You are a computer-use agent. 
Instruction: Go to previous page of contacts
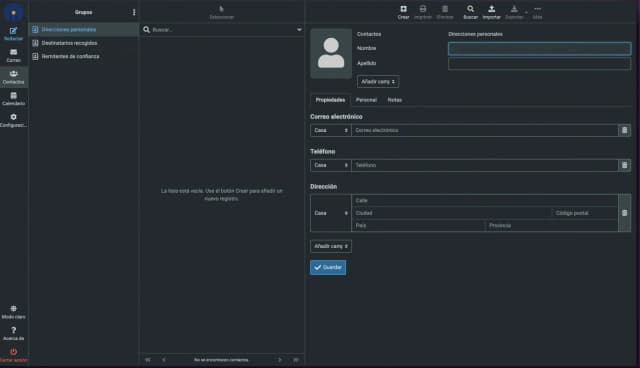164,360
